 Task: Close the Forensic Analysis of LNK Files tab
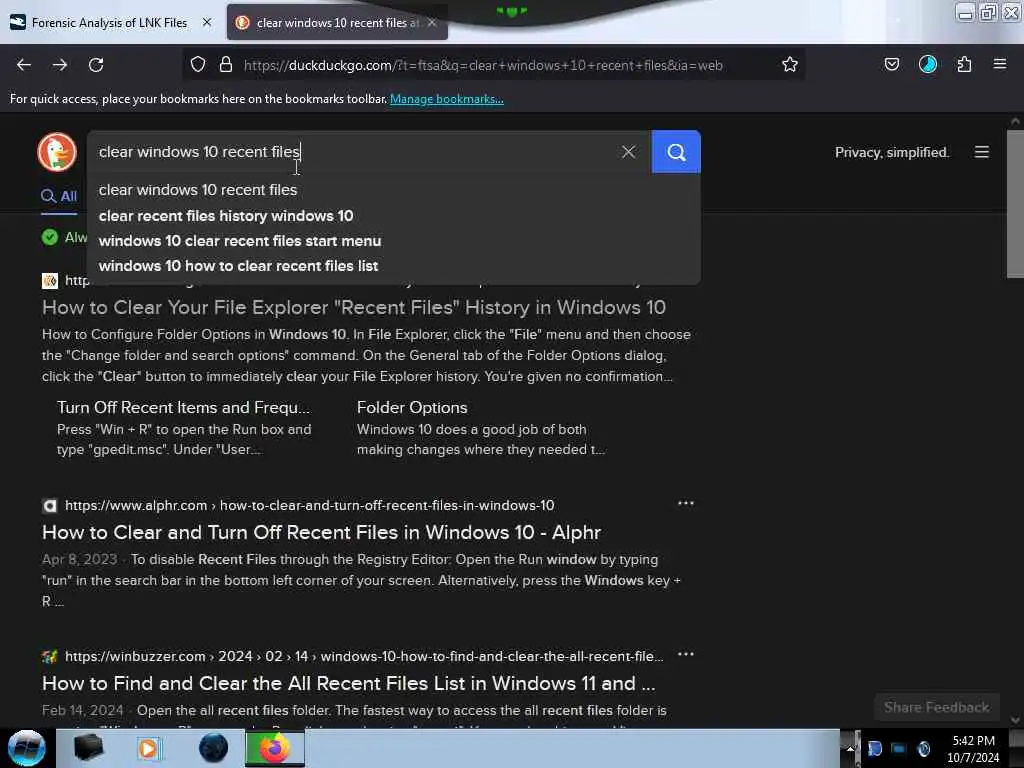[207, 23]
